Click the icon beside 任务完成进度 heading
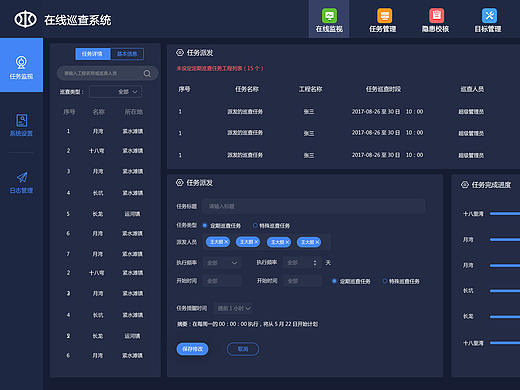Image resolution: width=520 pixels, height=390 pixels. click(x=464, y=185)
